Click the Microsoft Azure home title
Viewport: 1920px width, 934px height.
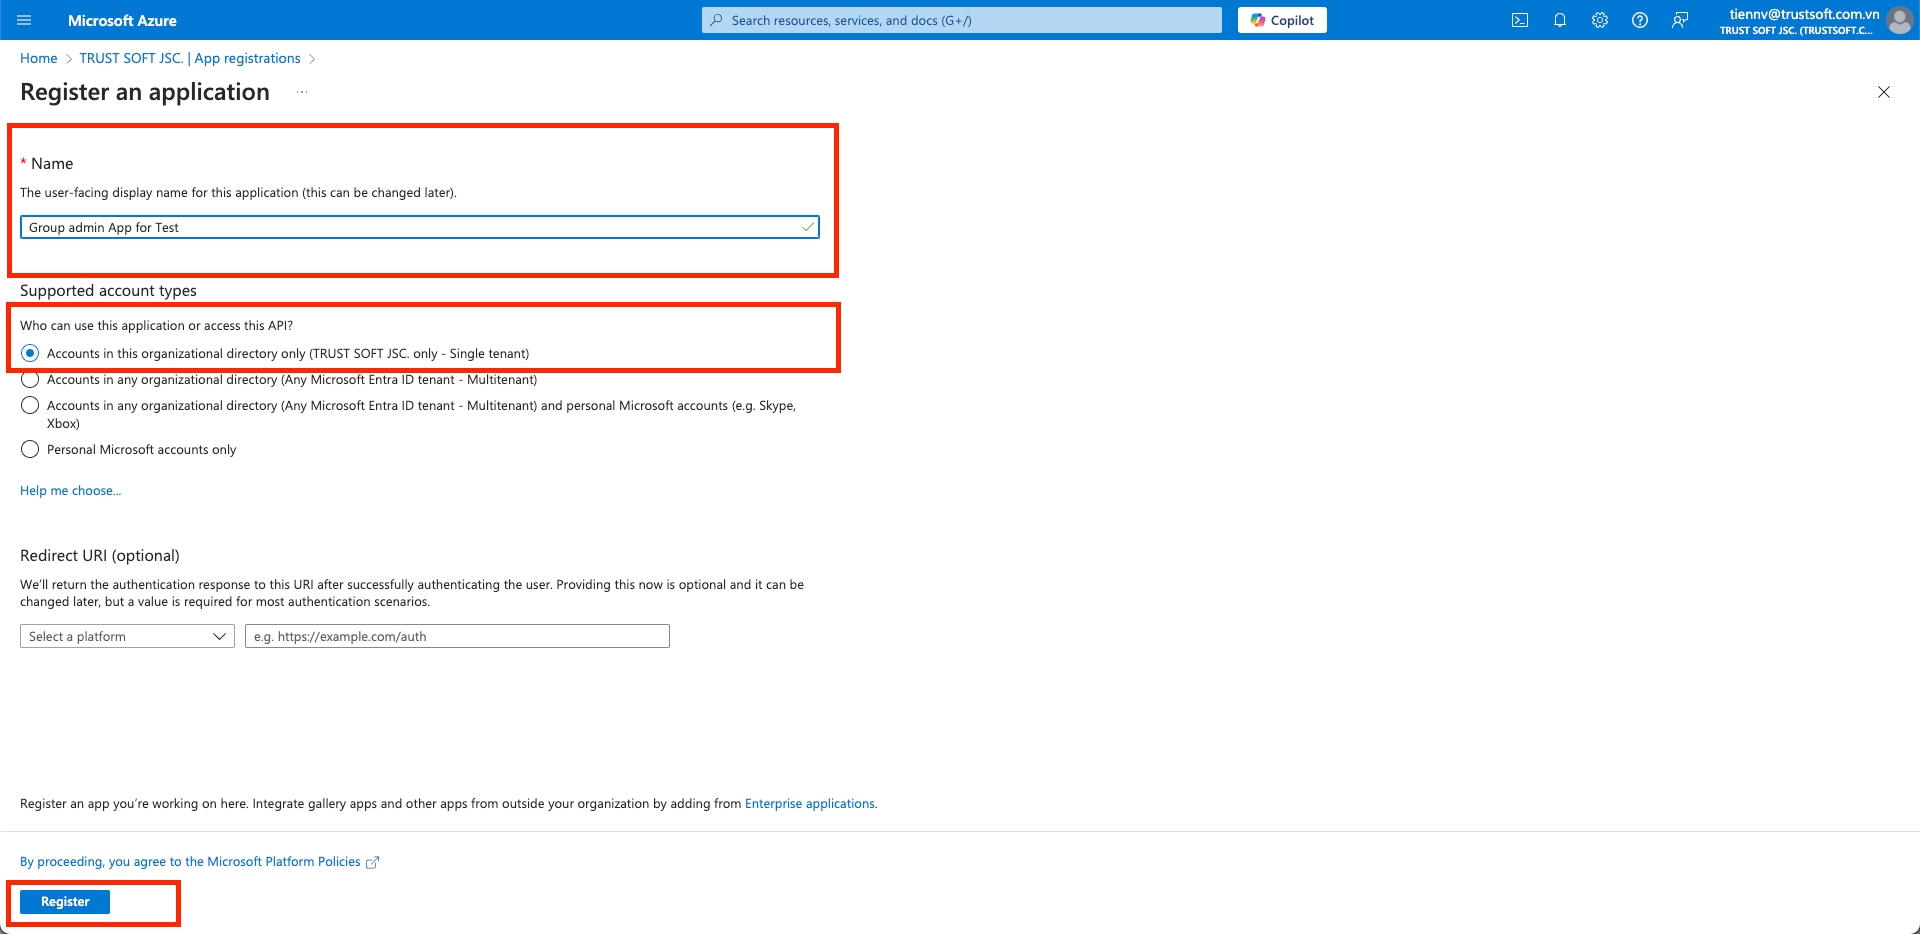point(122,20)
